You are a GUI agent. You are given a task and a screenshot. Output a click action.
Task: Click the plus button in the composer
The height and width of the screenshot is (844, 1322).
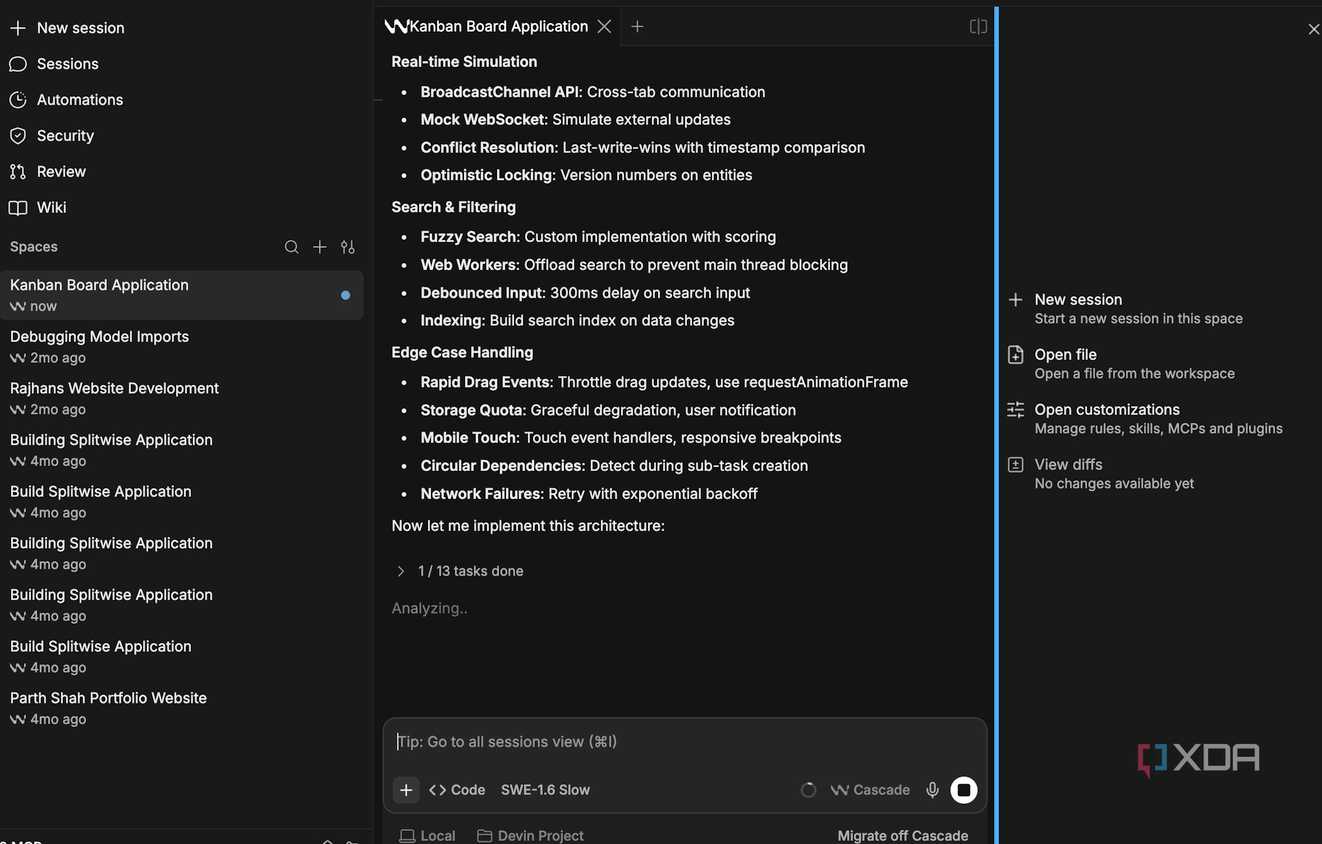(x=406, y=790)
